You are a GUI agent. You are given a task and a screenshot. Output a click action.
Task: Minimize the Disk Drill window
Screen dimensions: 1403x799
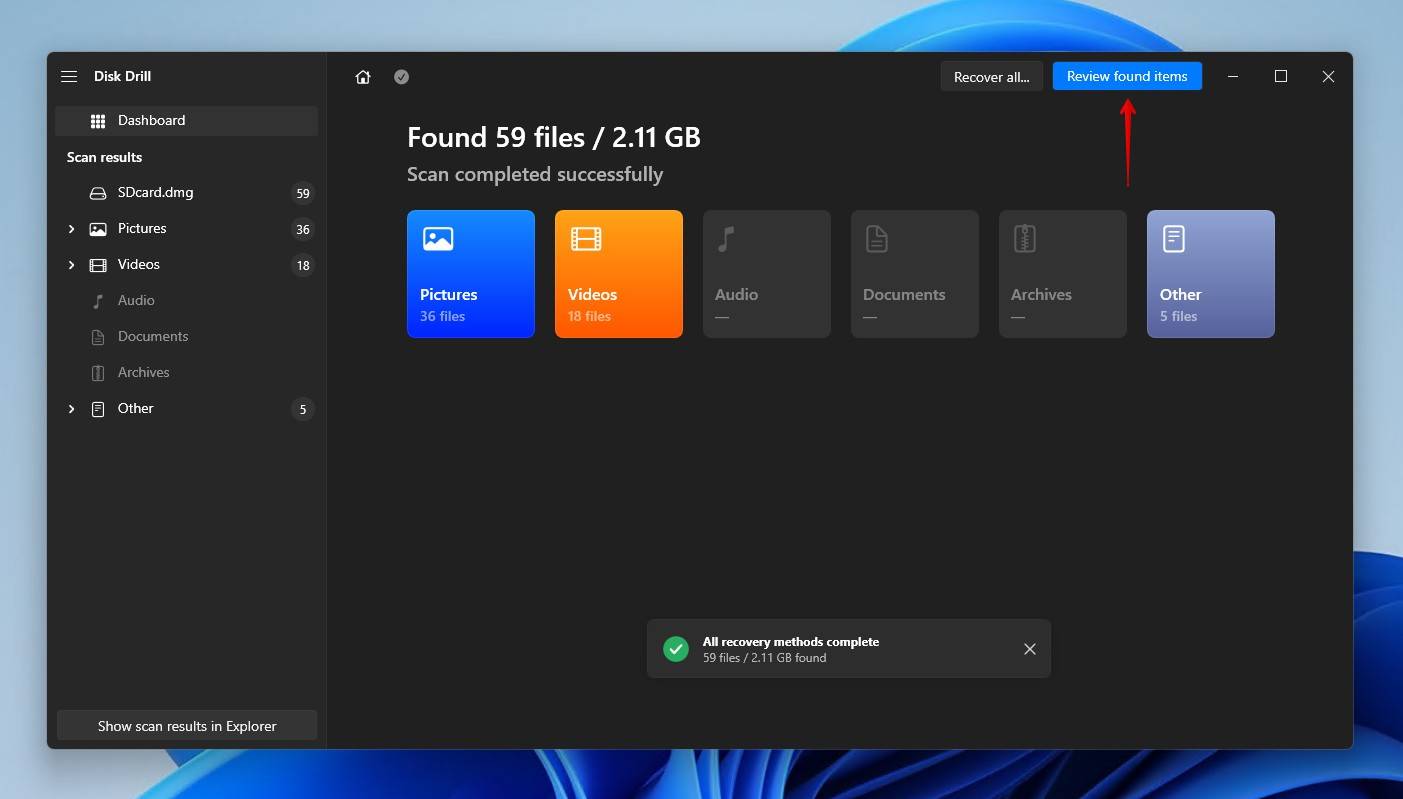1233,77
